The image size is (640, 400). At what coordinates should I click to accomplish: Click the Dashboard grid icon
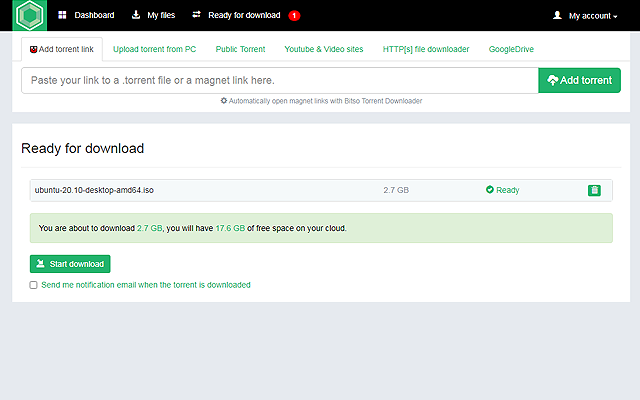[x=62, y=16]
